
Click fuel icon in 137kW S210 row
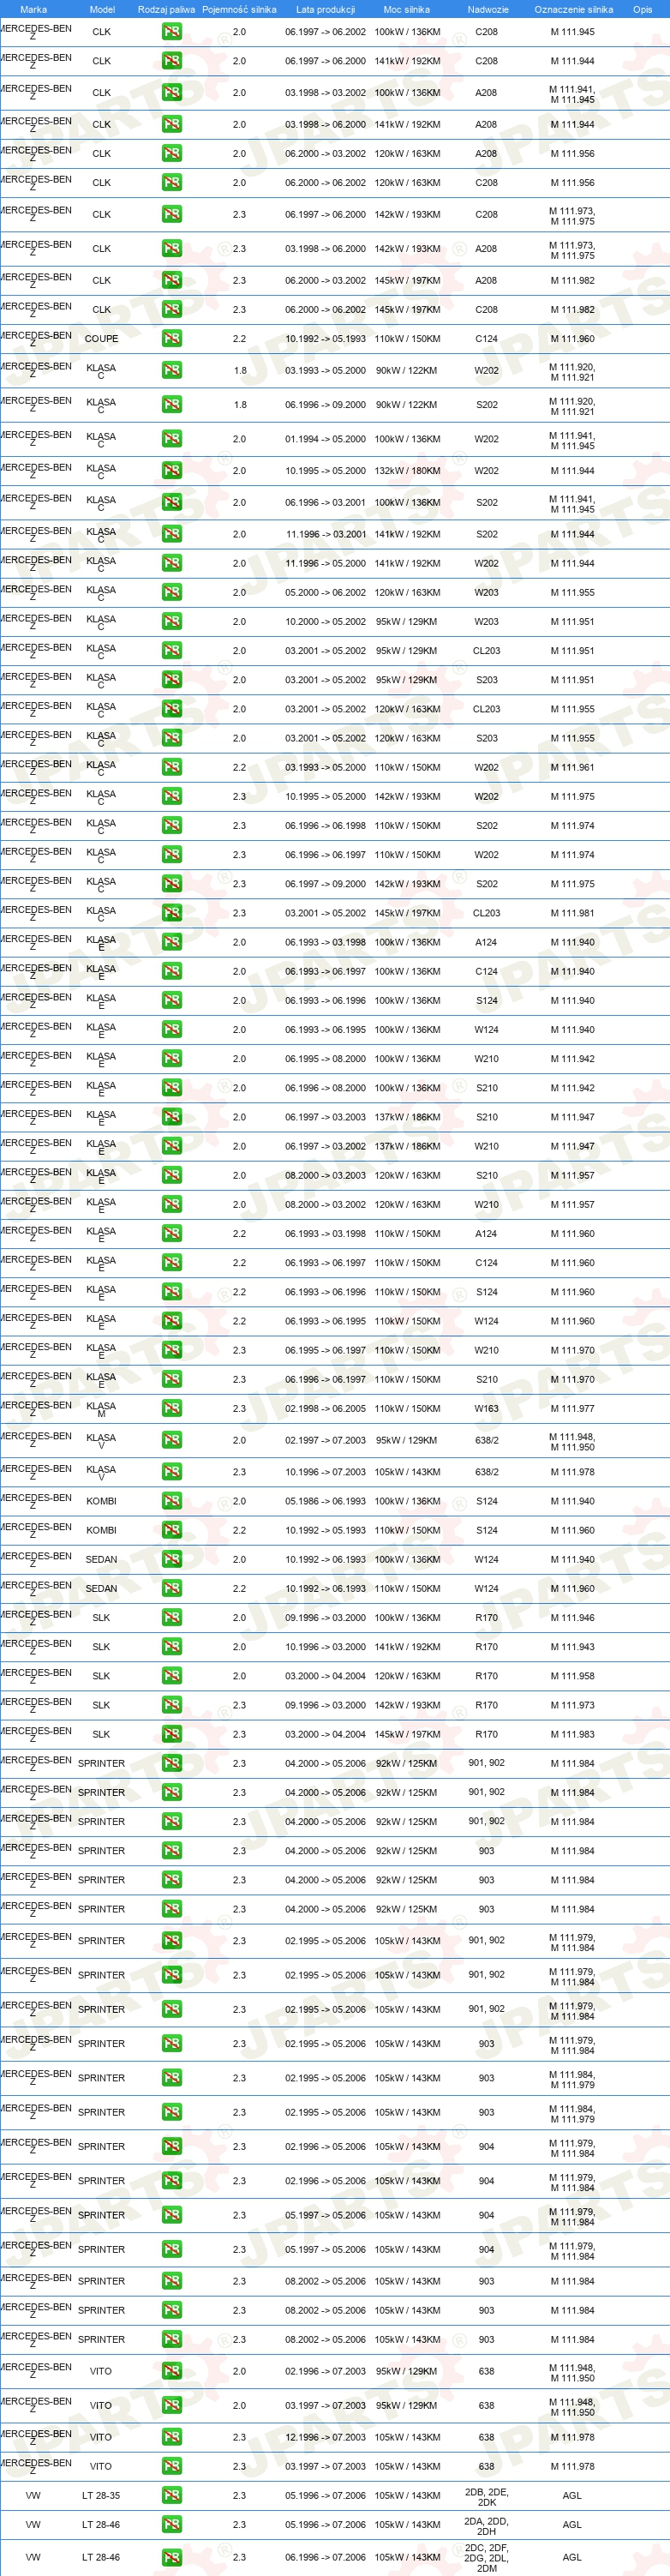point(172,1116)
